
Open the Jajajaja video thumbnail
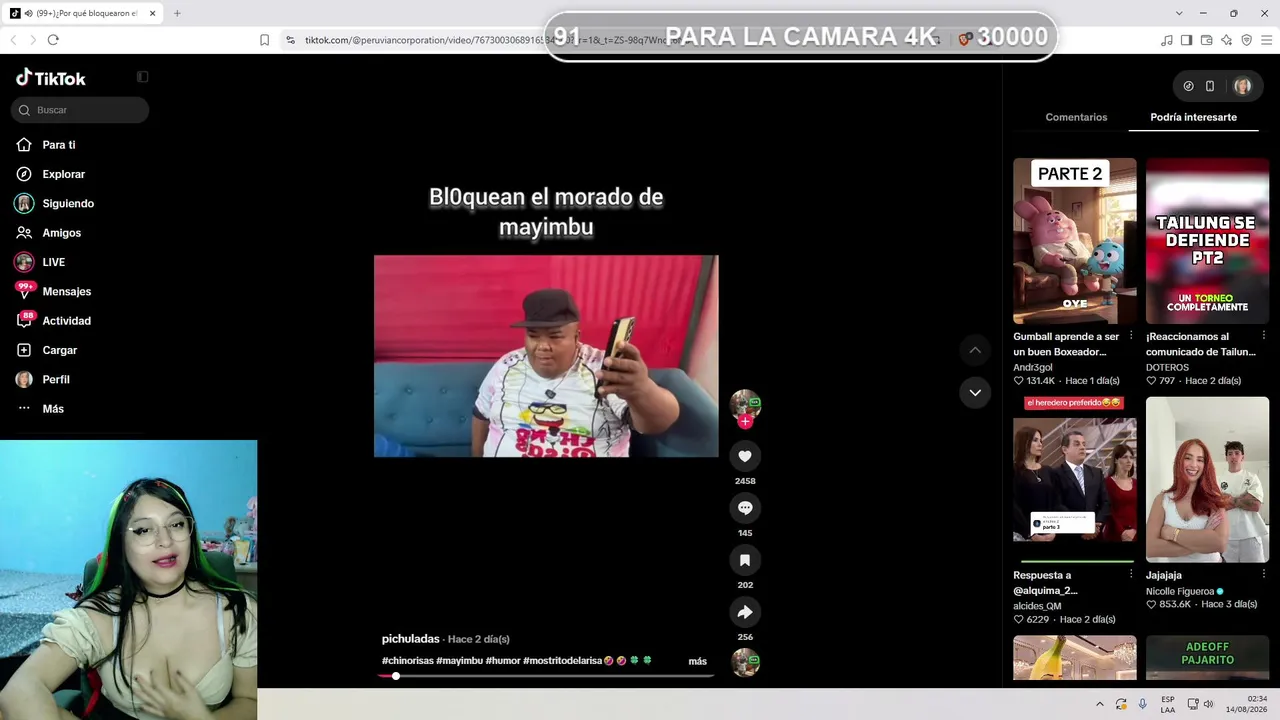[1207, 480]
